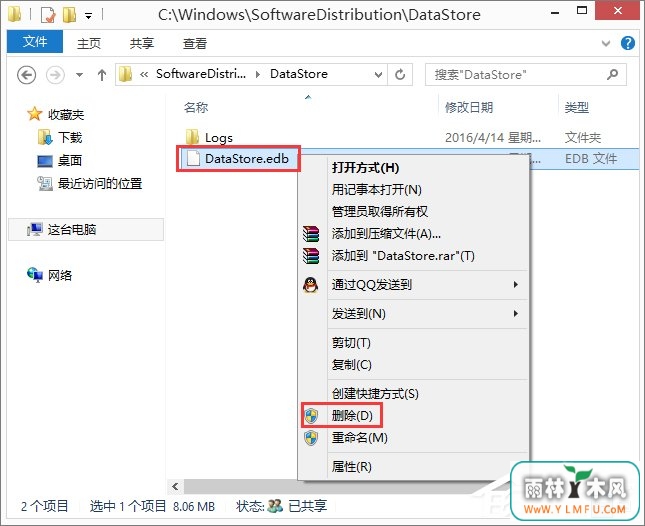
Task: Open 下载 in the navigation pane
Action: (x=70, y=137)
